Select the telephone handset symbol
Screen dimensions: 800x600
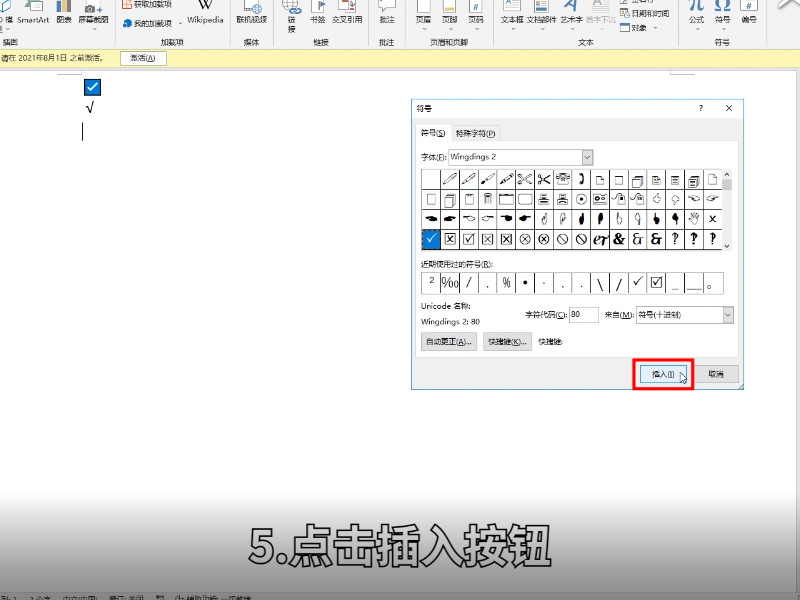(581, 179)
